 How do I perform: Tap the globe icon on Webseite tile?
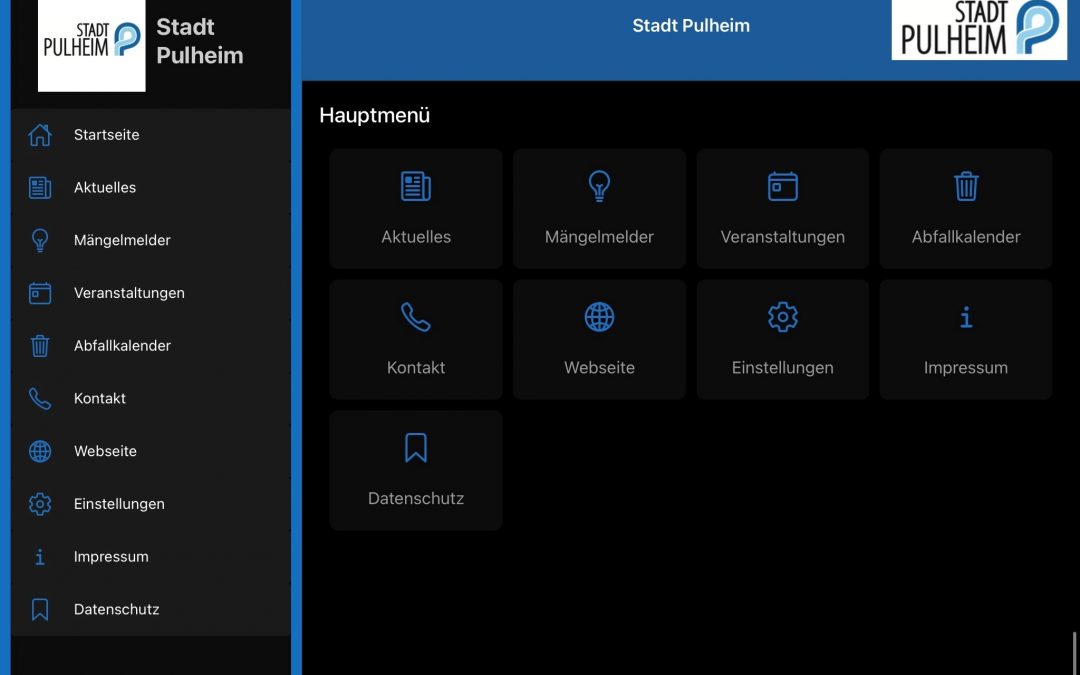(599, 317)
